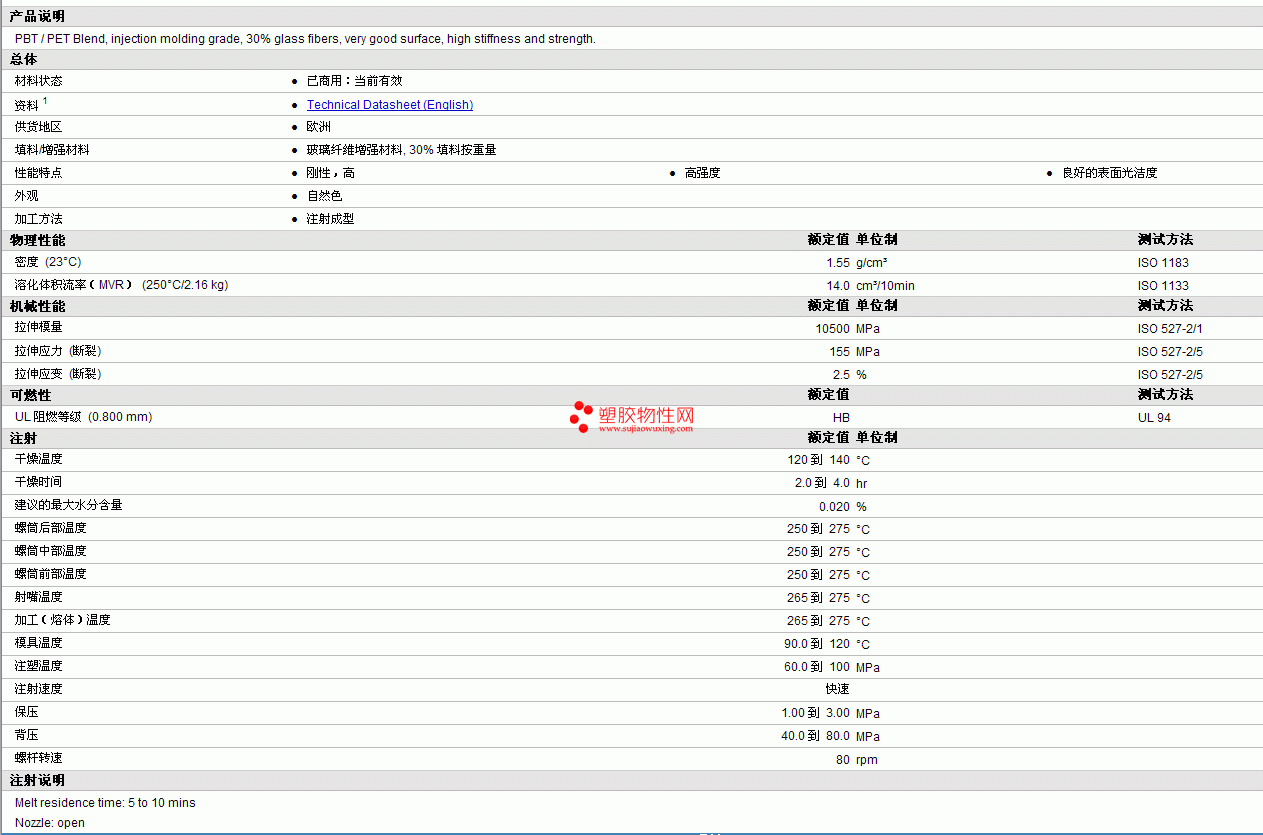Click the 可燃性 section header
Image resolution: width=1263 pixels, height=835 pixels.
[30, 396]
